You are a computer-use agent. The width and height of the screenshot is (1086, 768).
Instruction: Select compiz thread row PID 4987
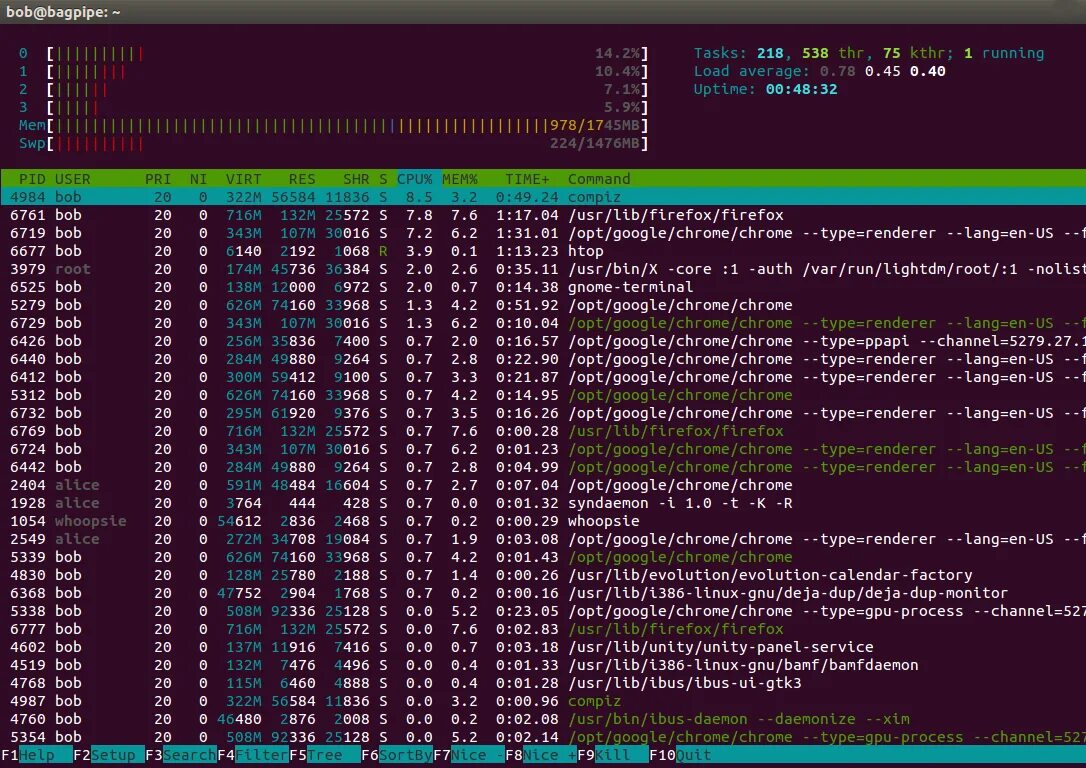coord(543,701)
